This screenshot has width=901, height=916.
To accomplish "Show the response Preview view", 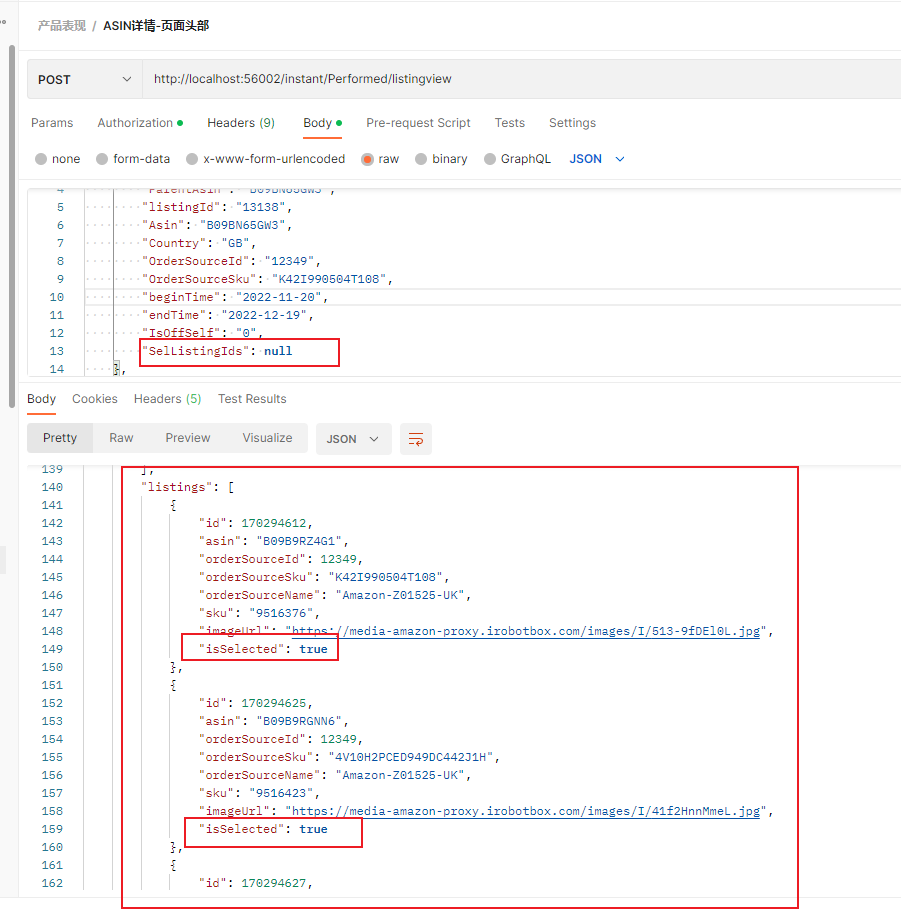I will [188, 438].
